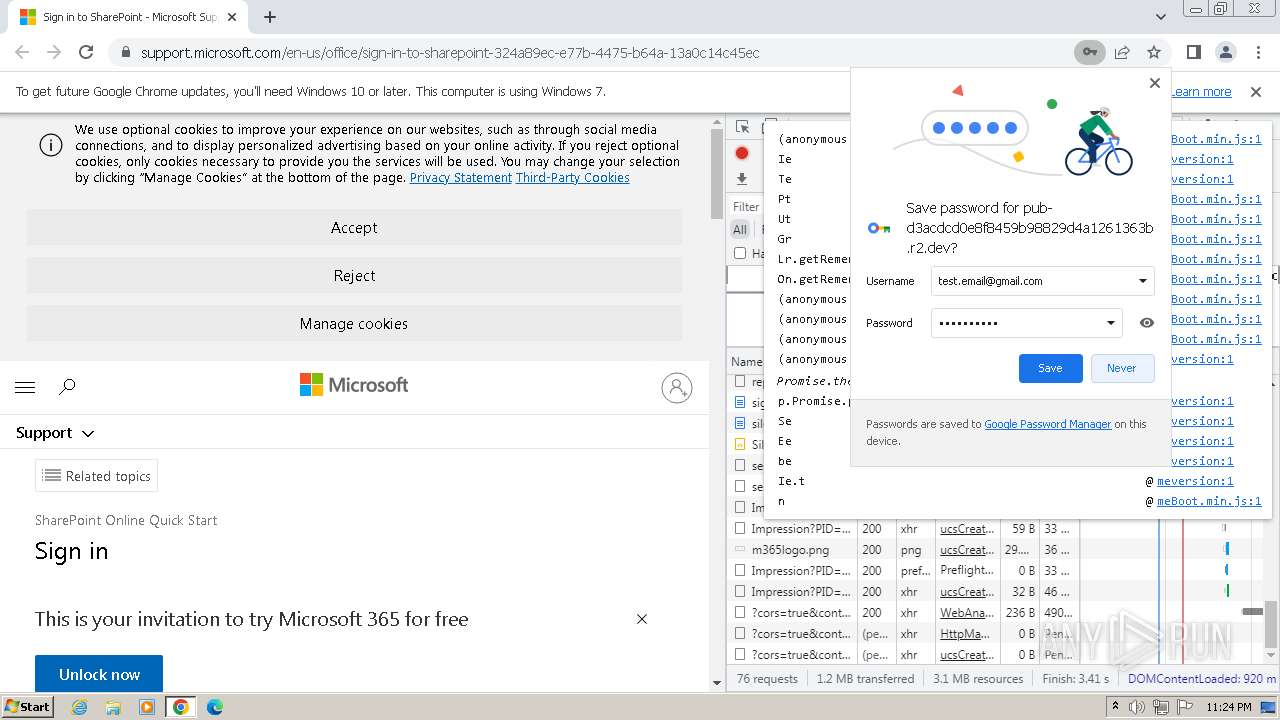This screenshot has width=1280, height=720.
Task: Click the Unlock now button
Action: [x=99, y=674]
